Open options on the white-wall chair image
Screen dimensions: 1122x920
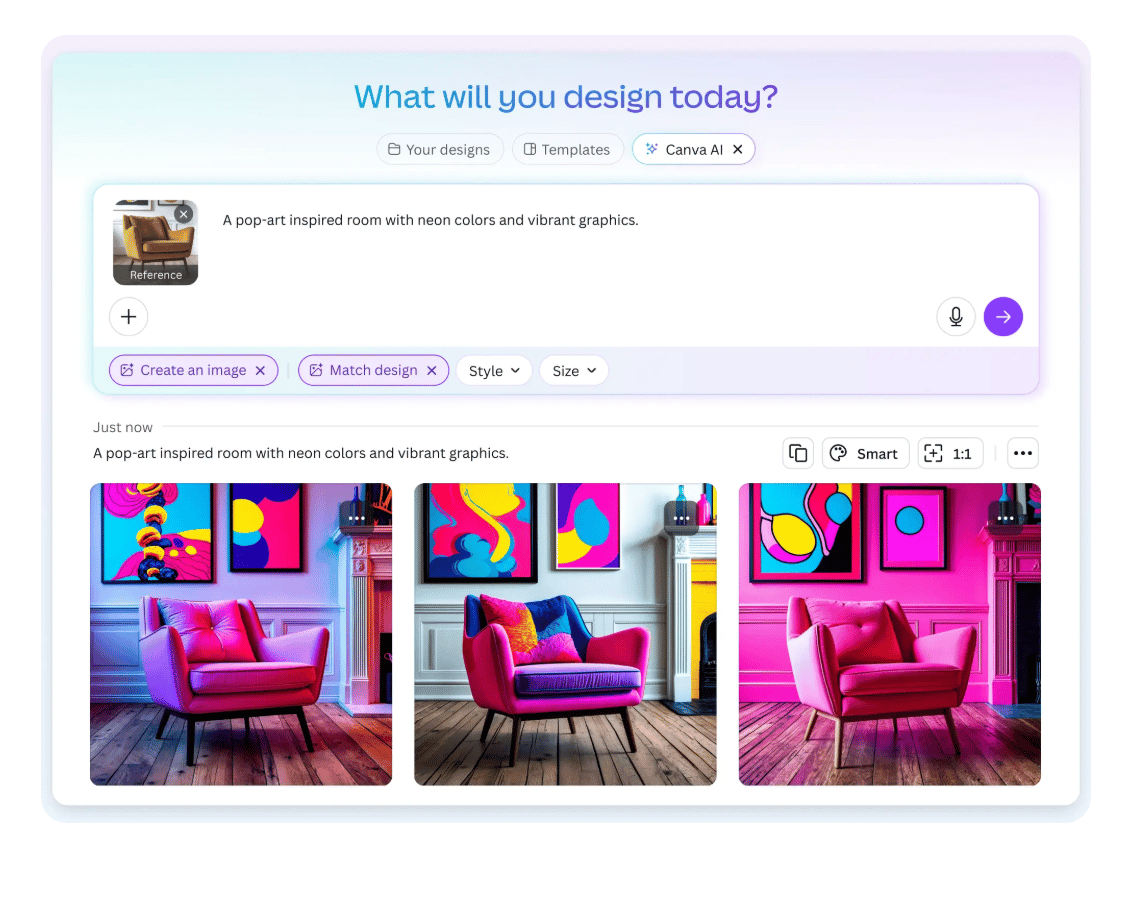681,519
